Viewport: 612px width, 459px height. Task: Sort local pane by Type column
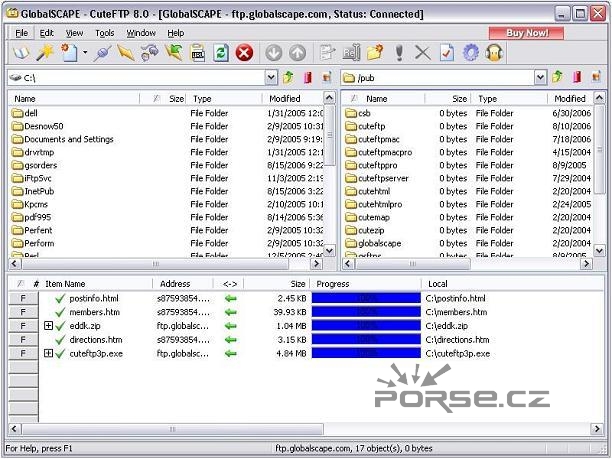224,99
